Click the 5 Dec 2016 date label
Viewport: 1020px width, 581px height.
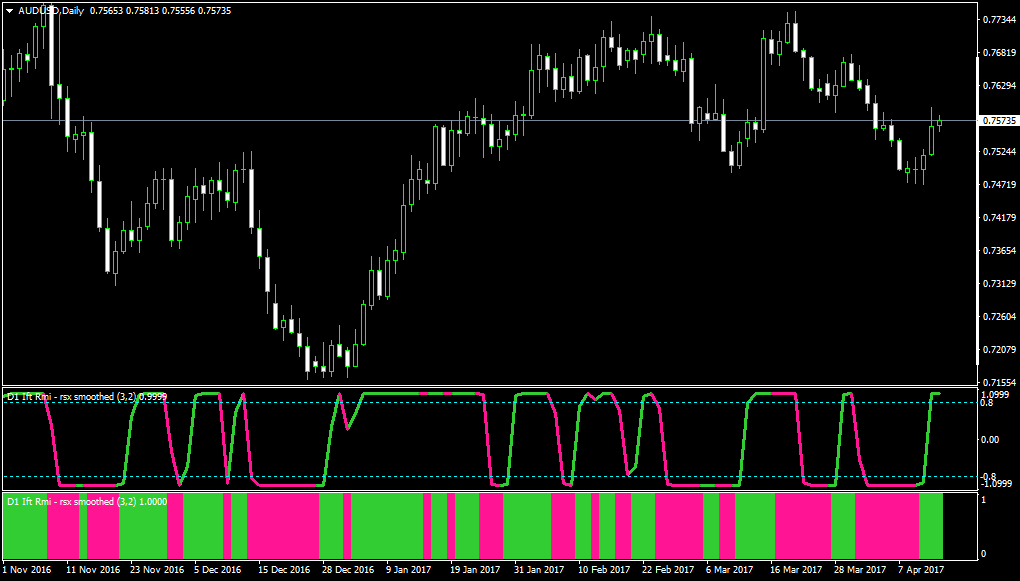[x=217, y=569]
